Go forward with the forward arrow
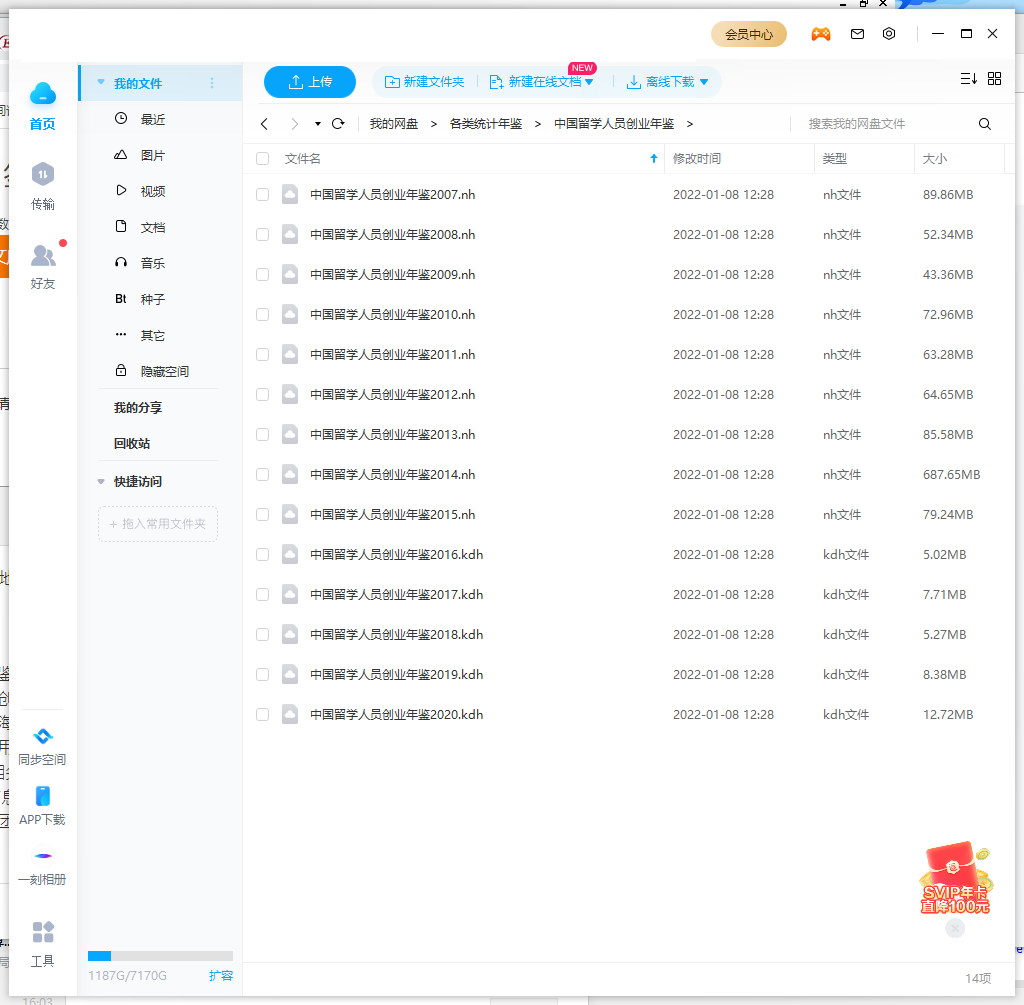This screenshot has width=1024, height=1005. pyautogui.click(x=295, y=124)
